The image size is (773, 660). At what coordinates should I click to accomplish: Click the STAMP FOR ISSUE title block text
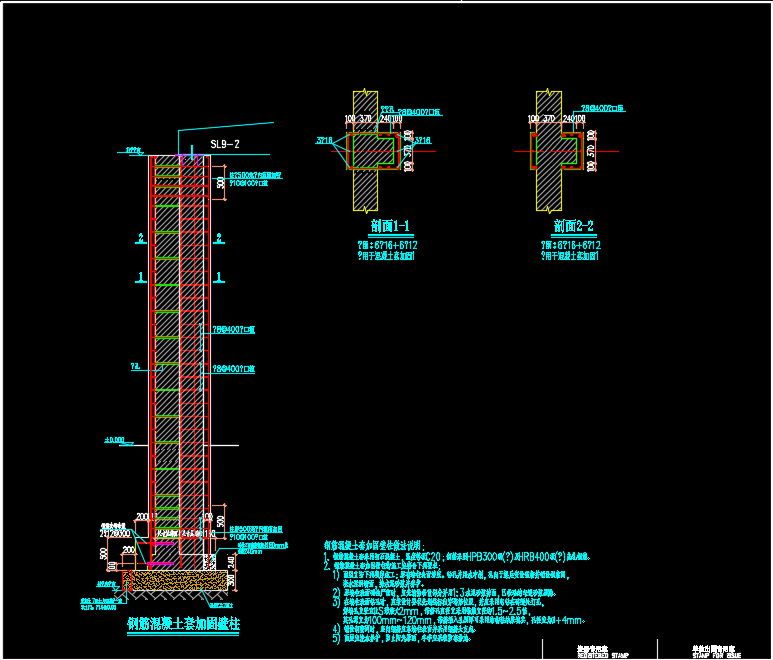[716, 656]
